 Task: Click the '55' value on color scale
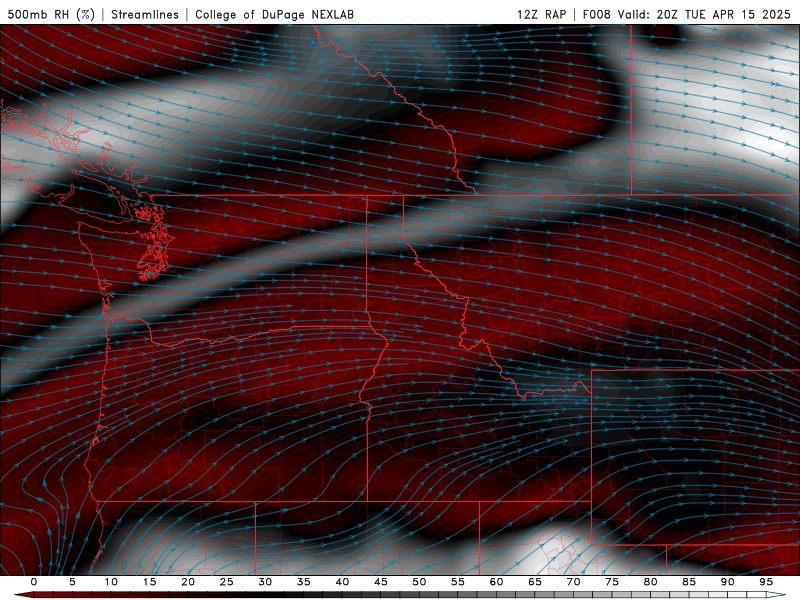pyautogui.click(x=458, y=582)
